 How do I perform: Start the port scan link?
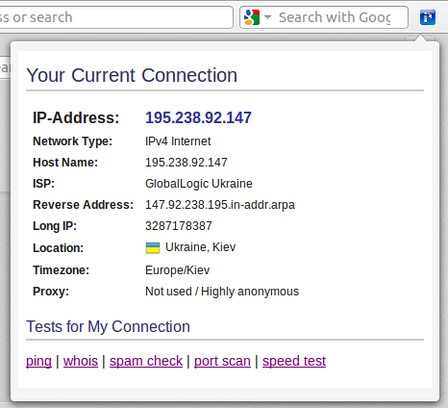222,361
